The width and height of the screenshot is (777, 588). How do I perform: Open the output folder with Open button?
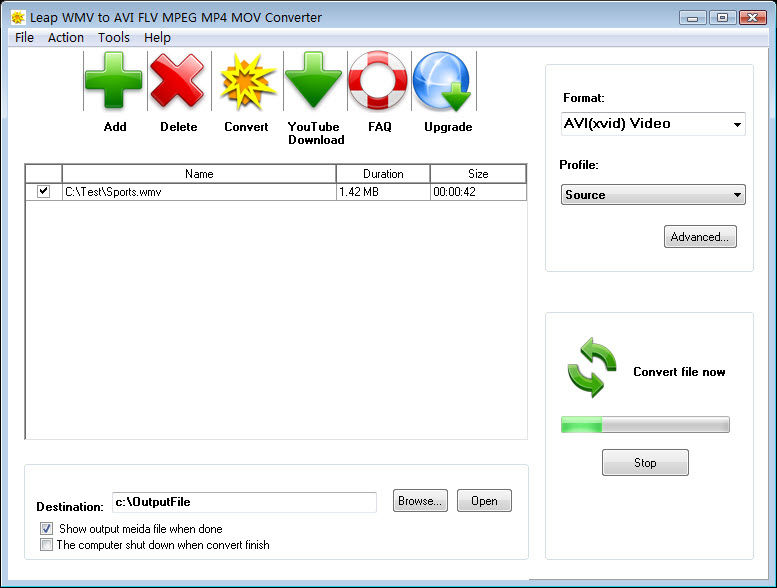pos(484,501)
